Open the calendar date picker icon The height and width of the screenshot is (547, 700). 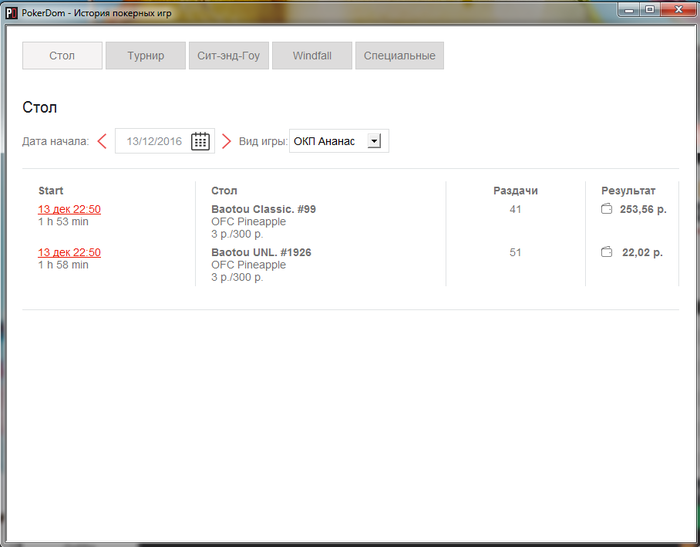pos(200,142)
